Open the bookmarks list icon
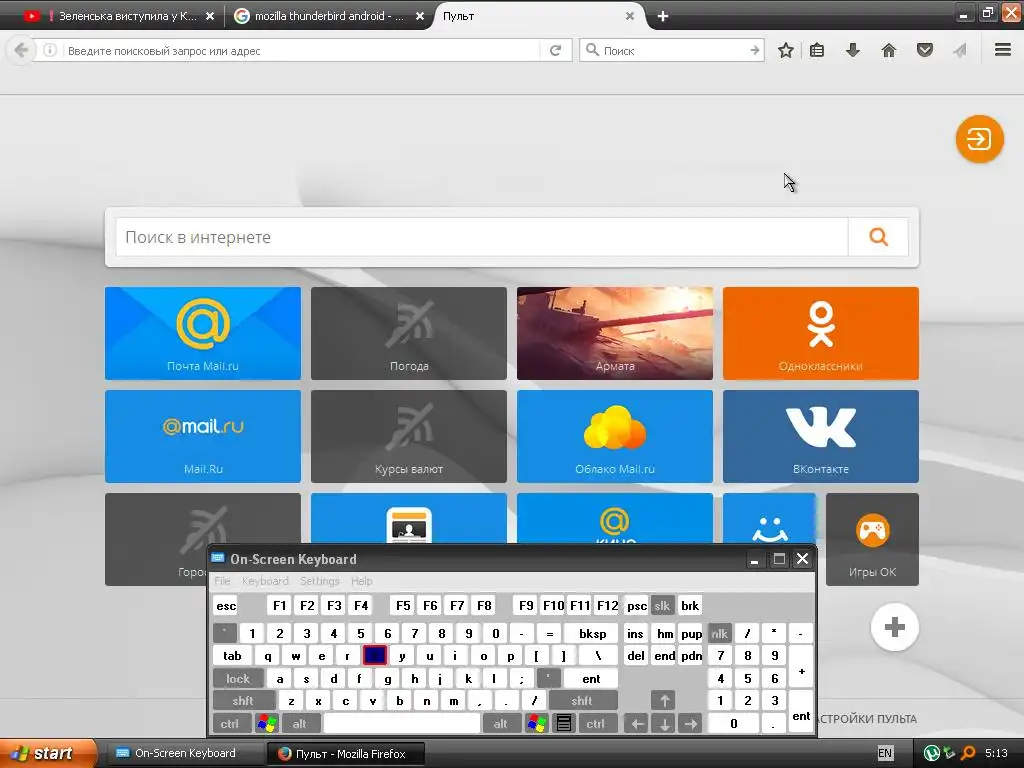This screenshot has height=768, width=1024. pyautogui.click(x=816, y=50)
